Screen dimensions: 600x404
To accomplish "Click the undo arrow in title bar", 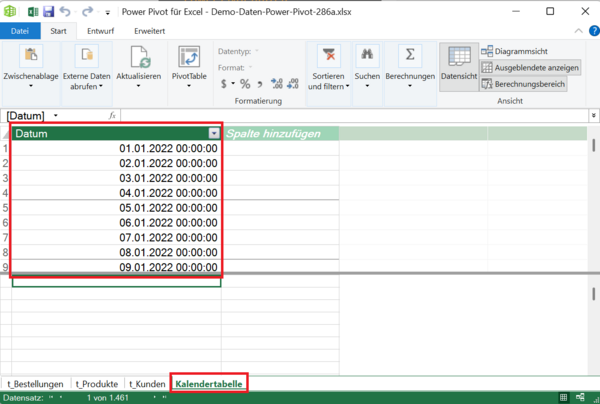I will 64,11.
